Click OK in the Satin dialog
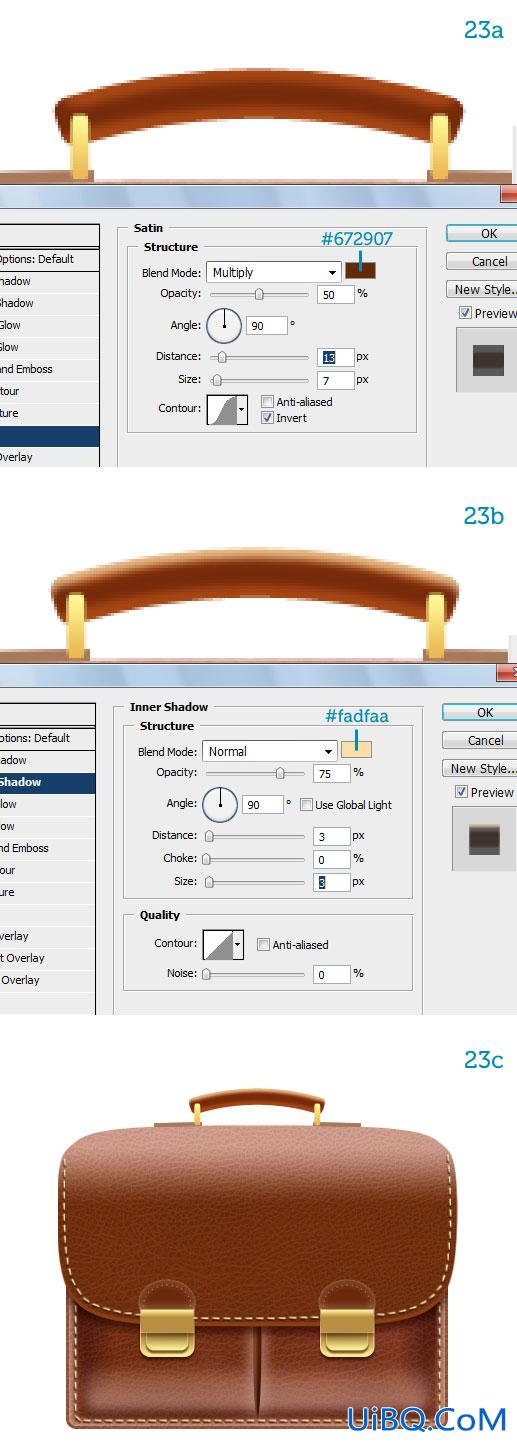Viewport: 517px width, 1444px height. 482,233
